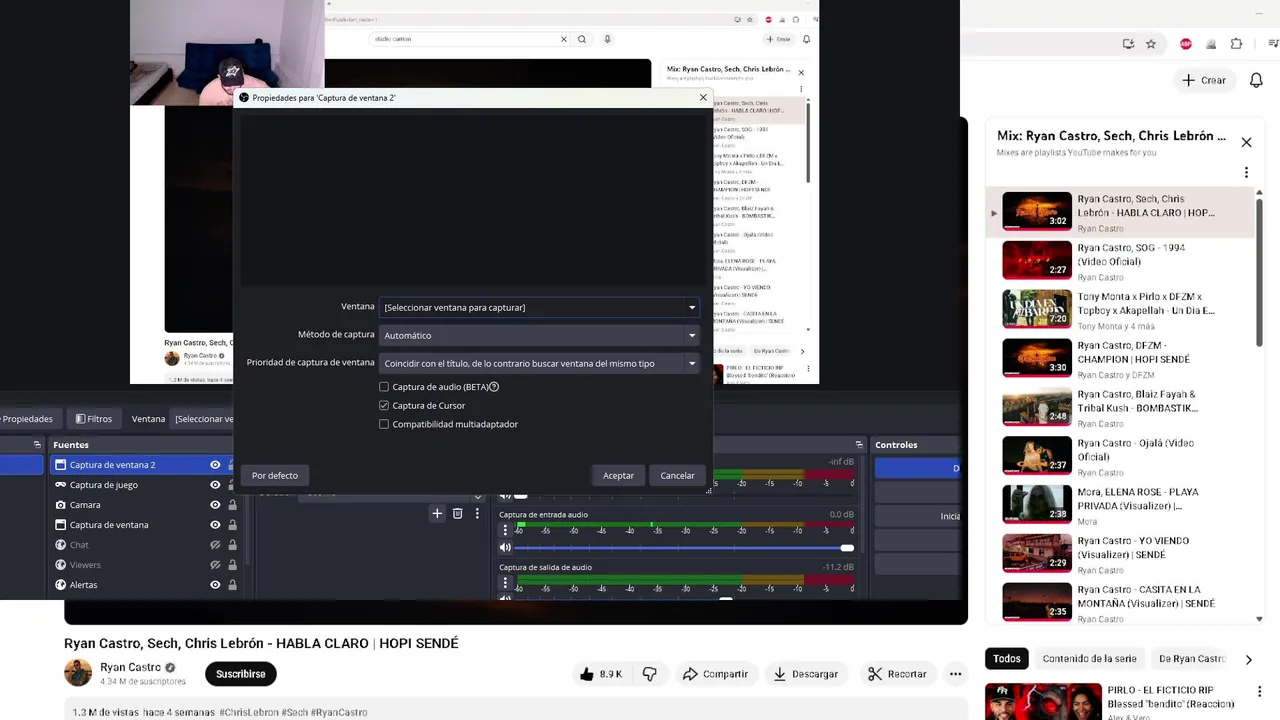Select the Contenido de la serie chip
This screenshot has width=1280, height=720.
(x=1089, y=659)
